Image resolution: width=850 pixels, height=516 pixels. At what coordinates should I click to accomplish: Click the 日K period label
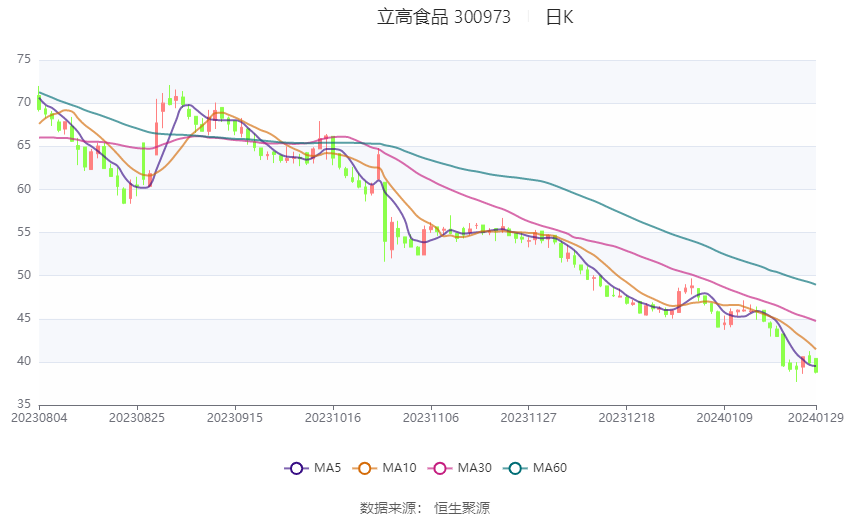coord(559,17)
